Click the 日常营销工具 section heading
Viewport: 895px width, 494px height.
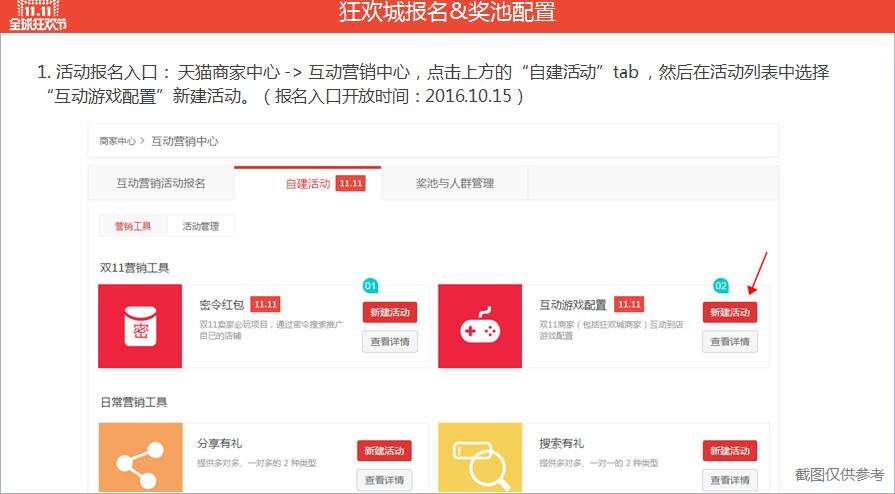tap(134, 402)
